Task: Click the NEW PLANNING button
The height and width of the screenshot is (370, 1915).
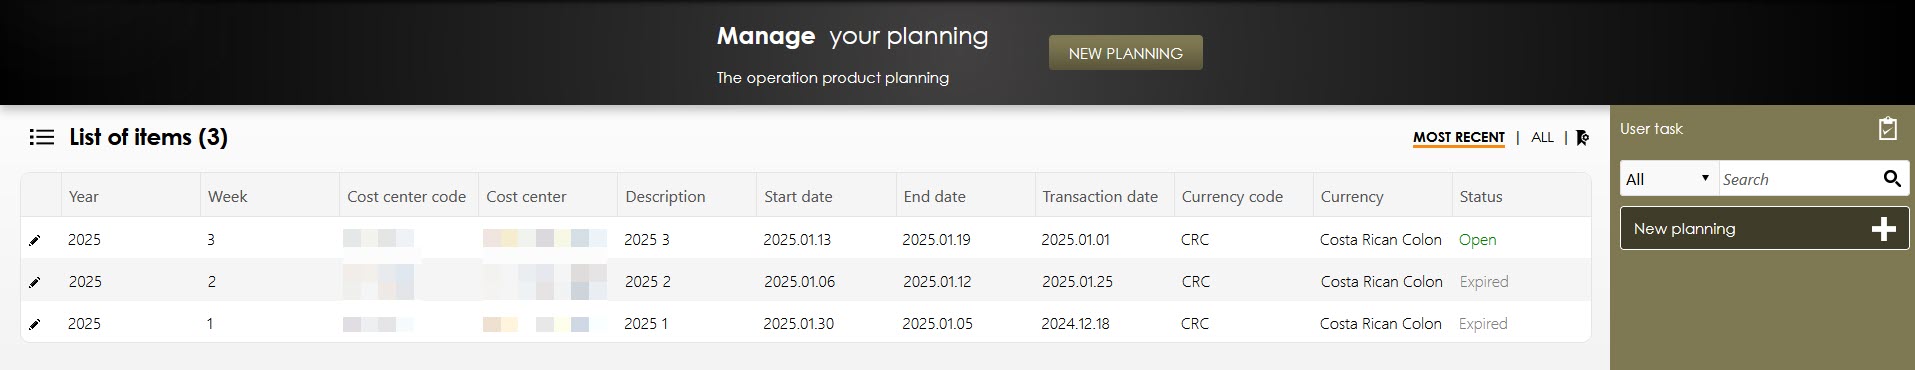Action: (x=1125, y=53)
